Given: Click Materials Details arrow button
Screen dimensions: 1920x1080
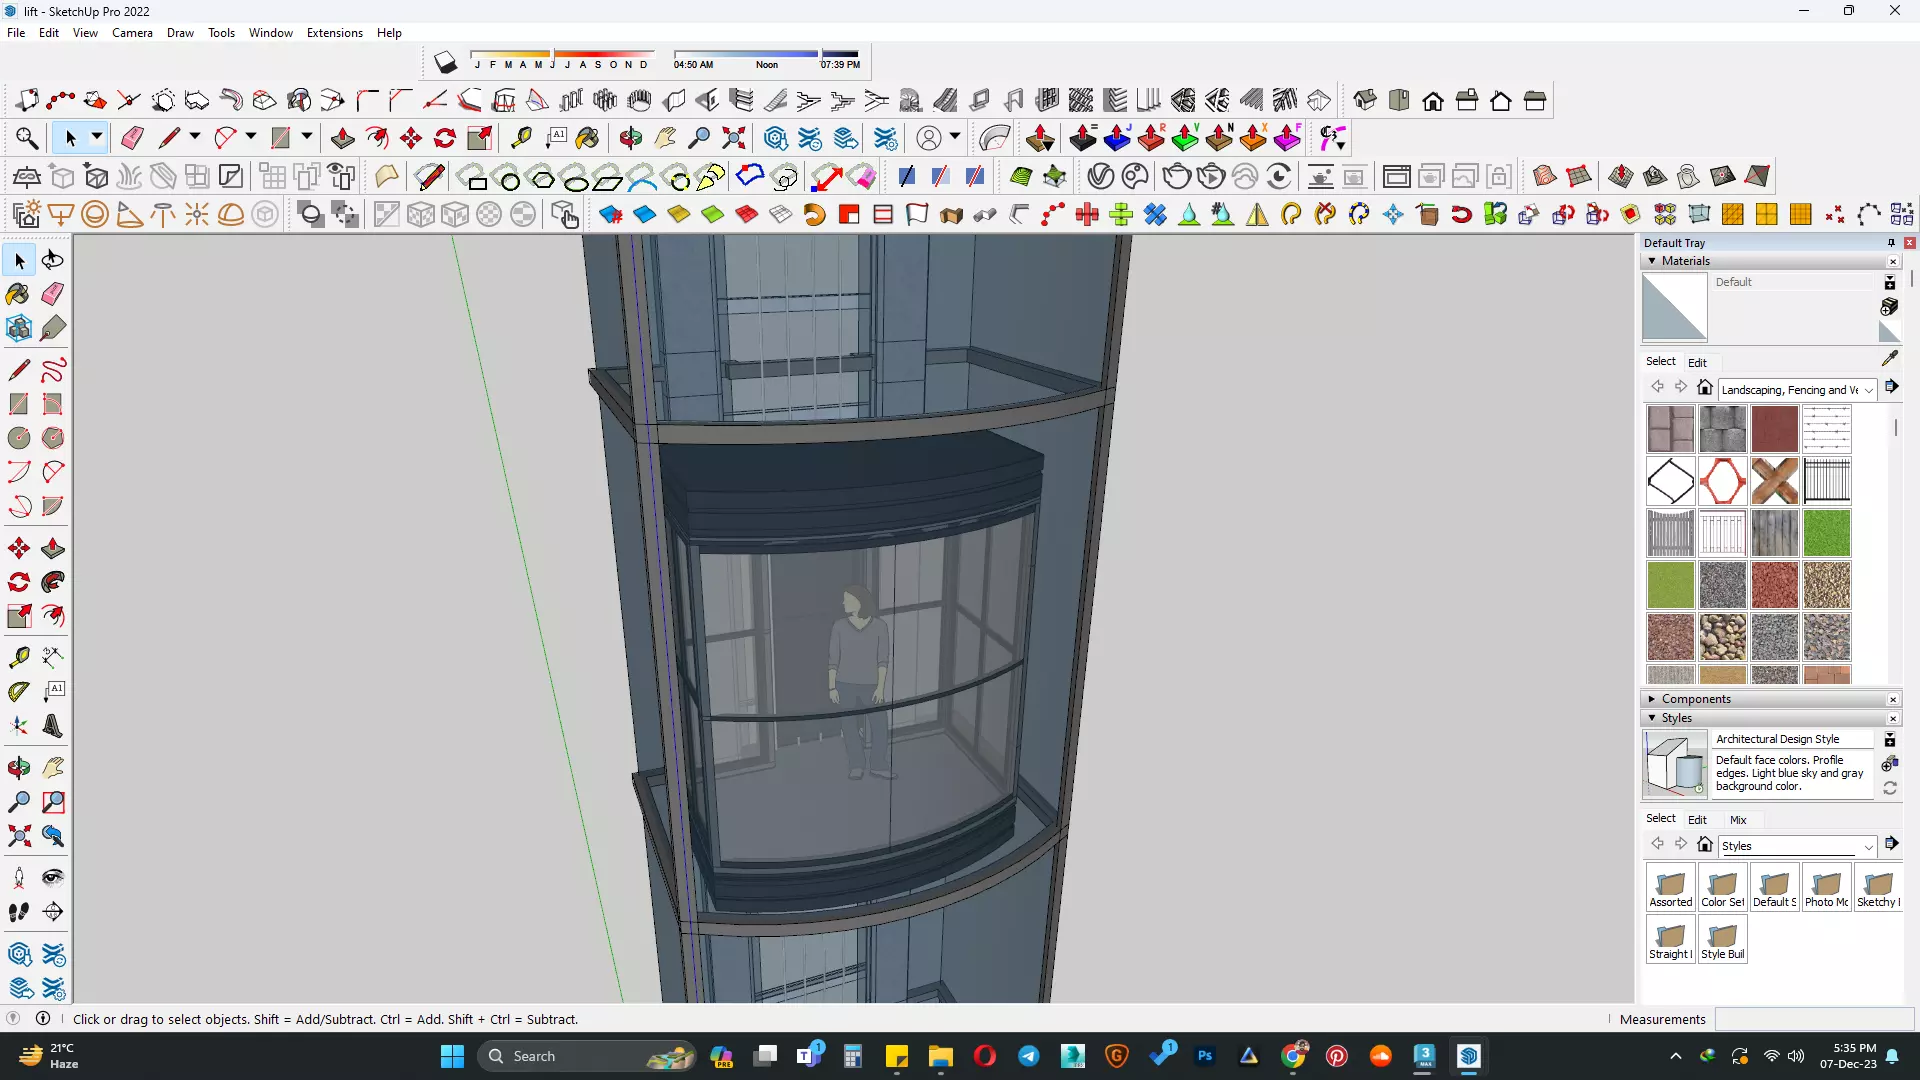Looking at the screenshot, I should coord(1891,387).
